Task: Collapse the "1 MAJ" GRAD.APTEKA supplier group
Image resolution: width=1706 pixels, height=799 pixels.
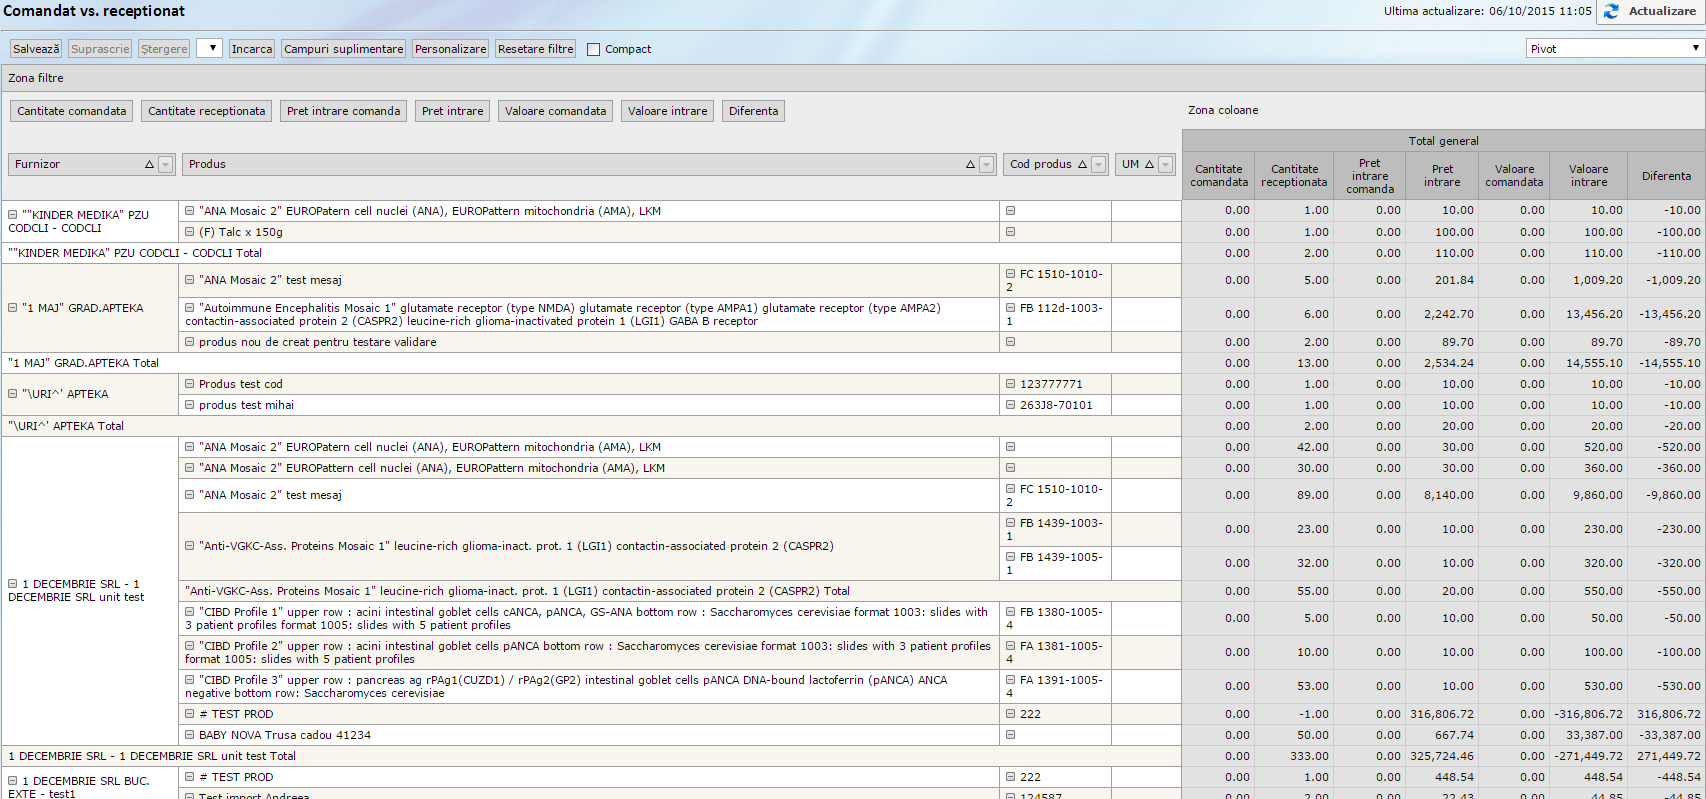Action: tap(13, 308)
